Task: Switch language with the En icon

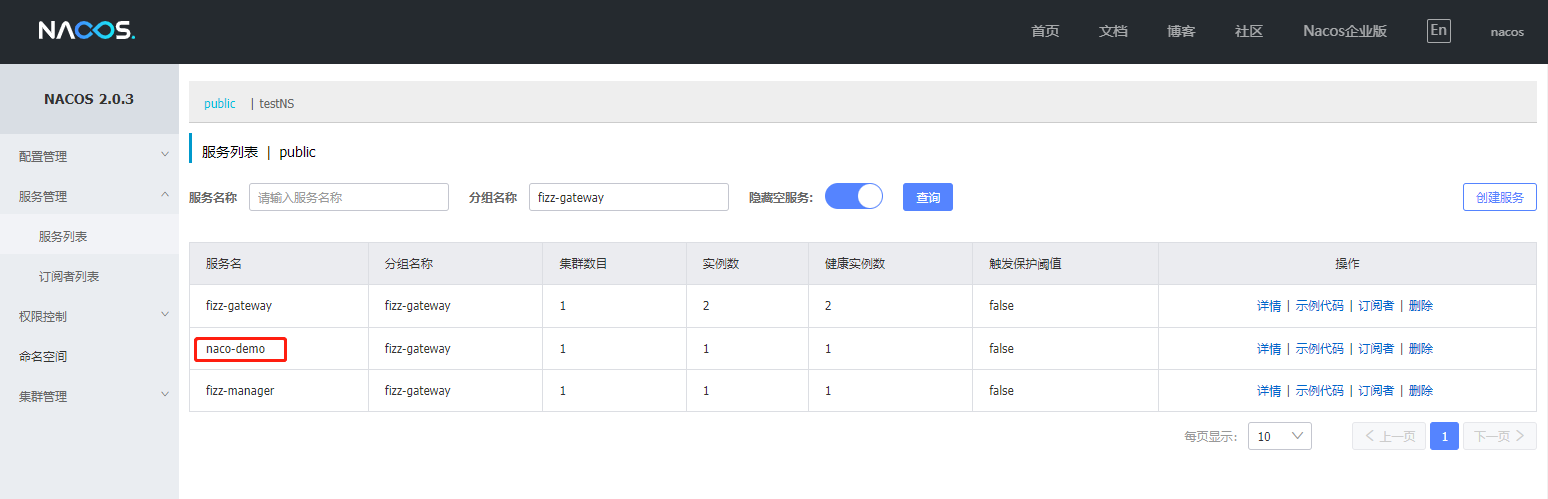Action: 1438,31
